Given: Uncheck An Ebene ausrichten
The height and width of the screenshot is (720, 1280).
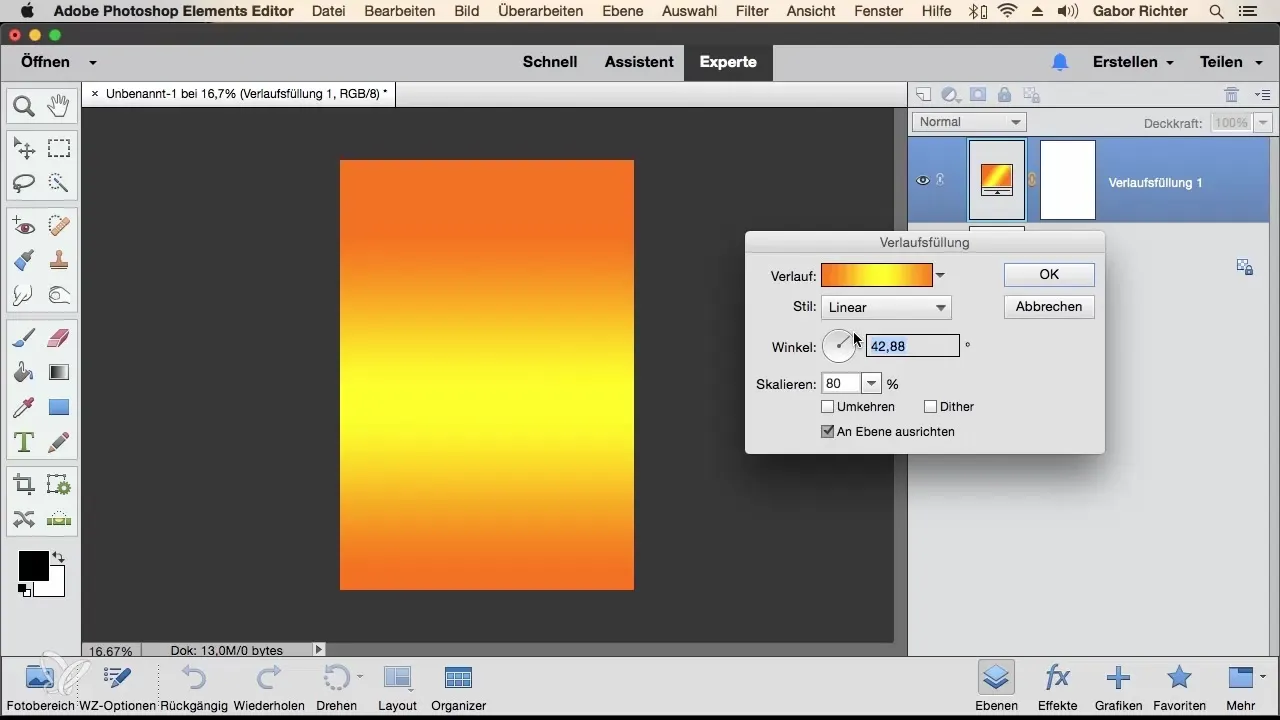Looking at the screenshot, I should (x=828, y=432).
